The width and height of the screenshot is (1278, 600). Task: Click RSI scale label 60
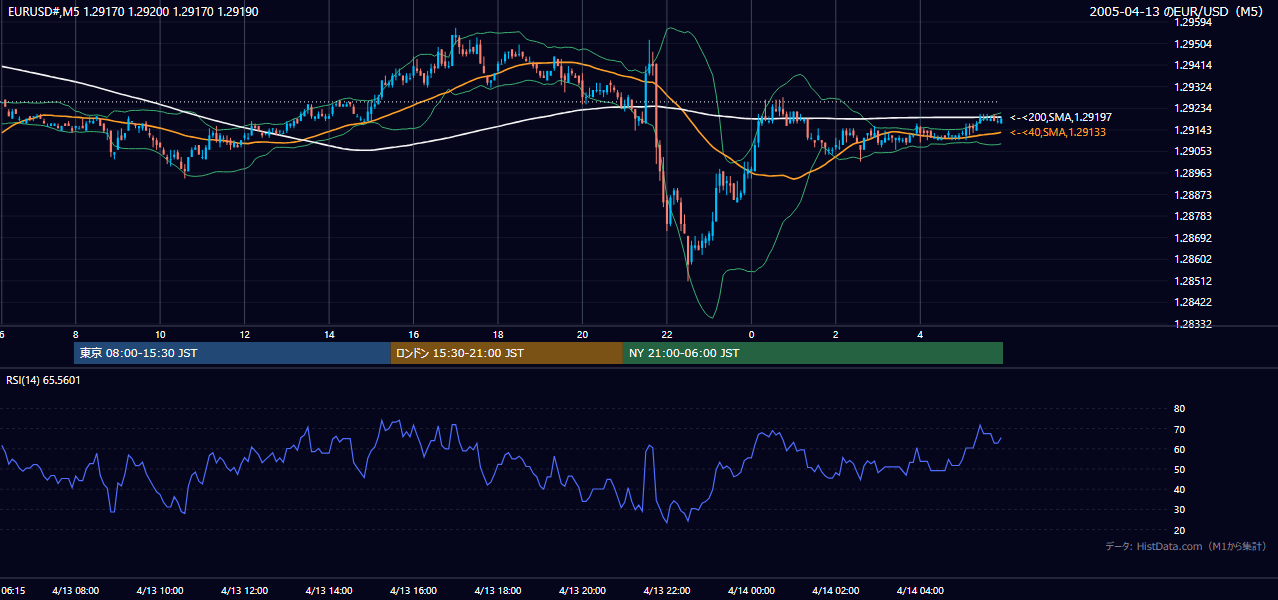tap(1179, 449)
